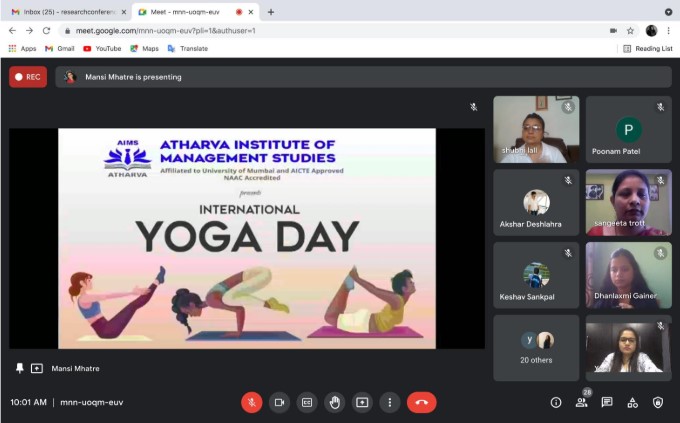
Task: Close the Inbox tab
Action: 124,12
